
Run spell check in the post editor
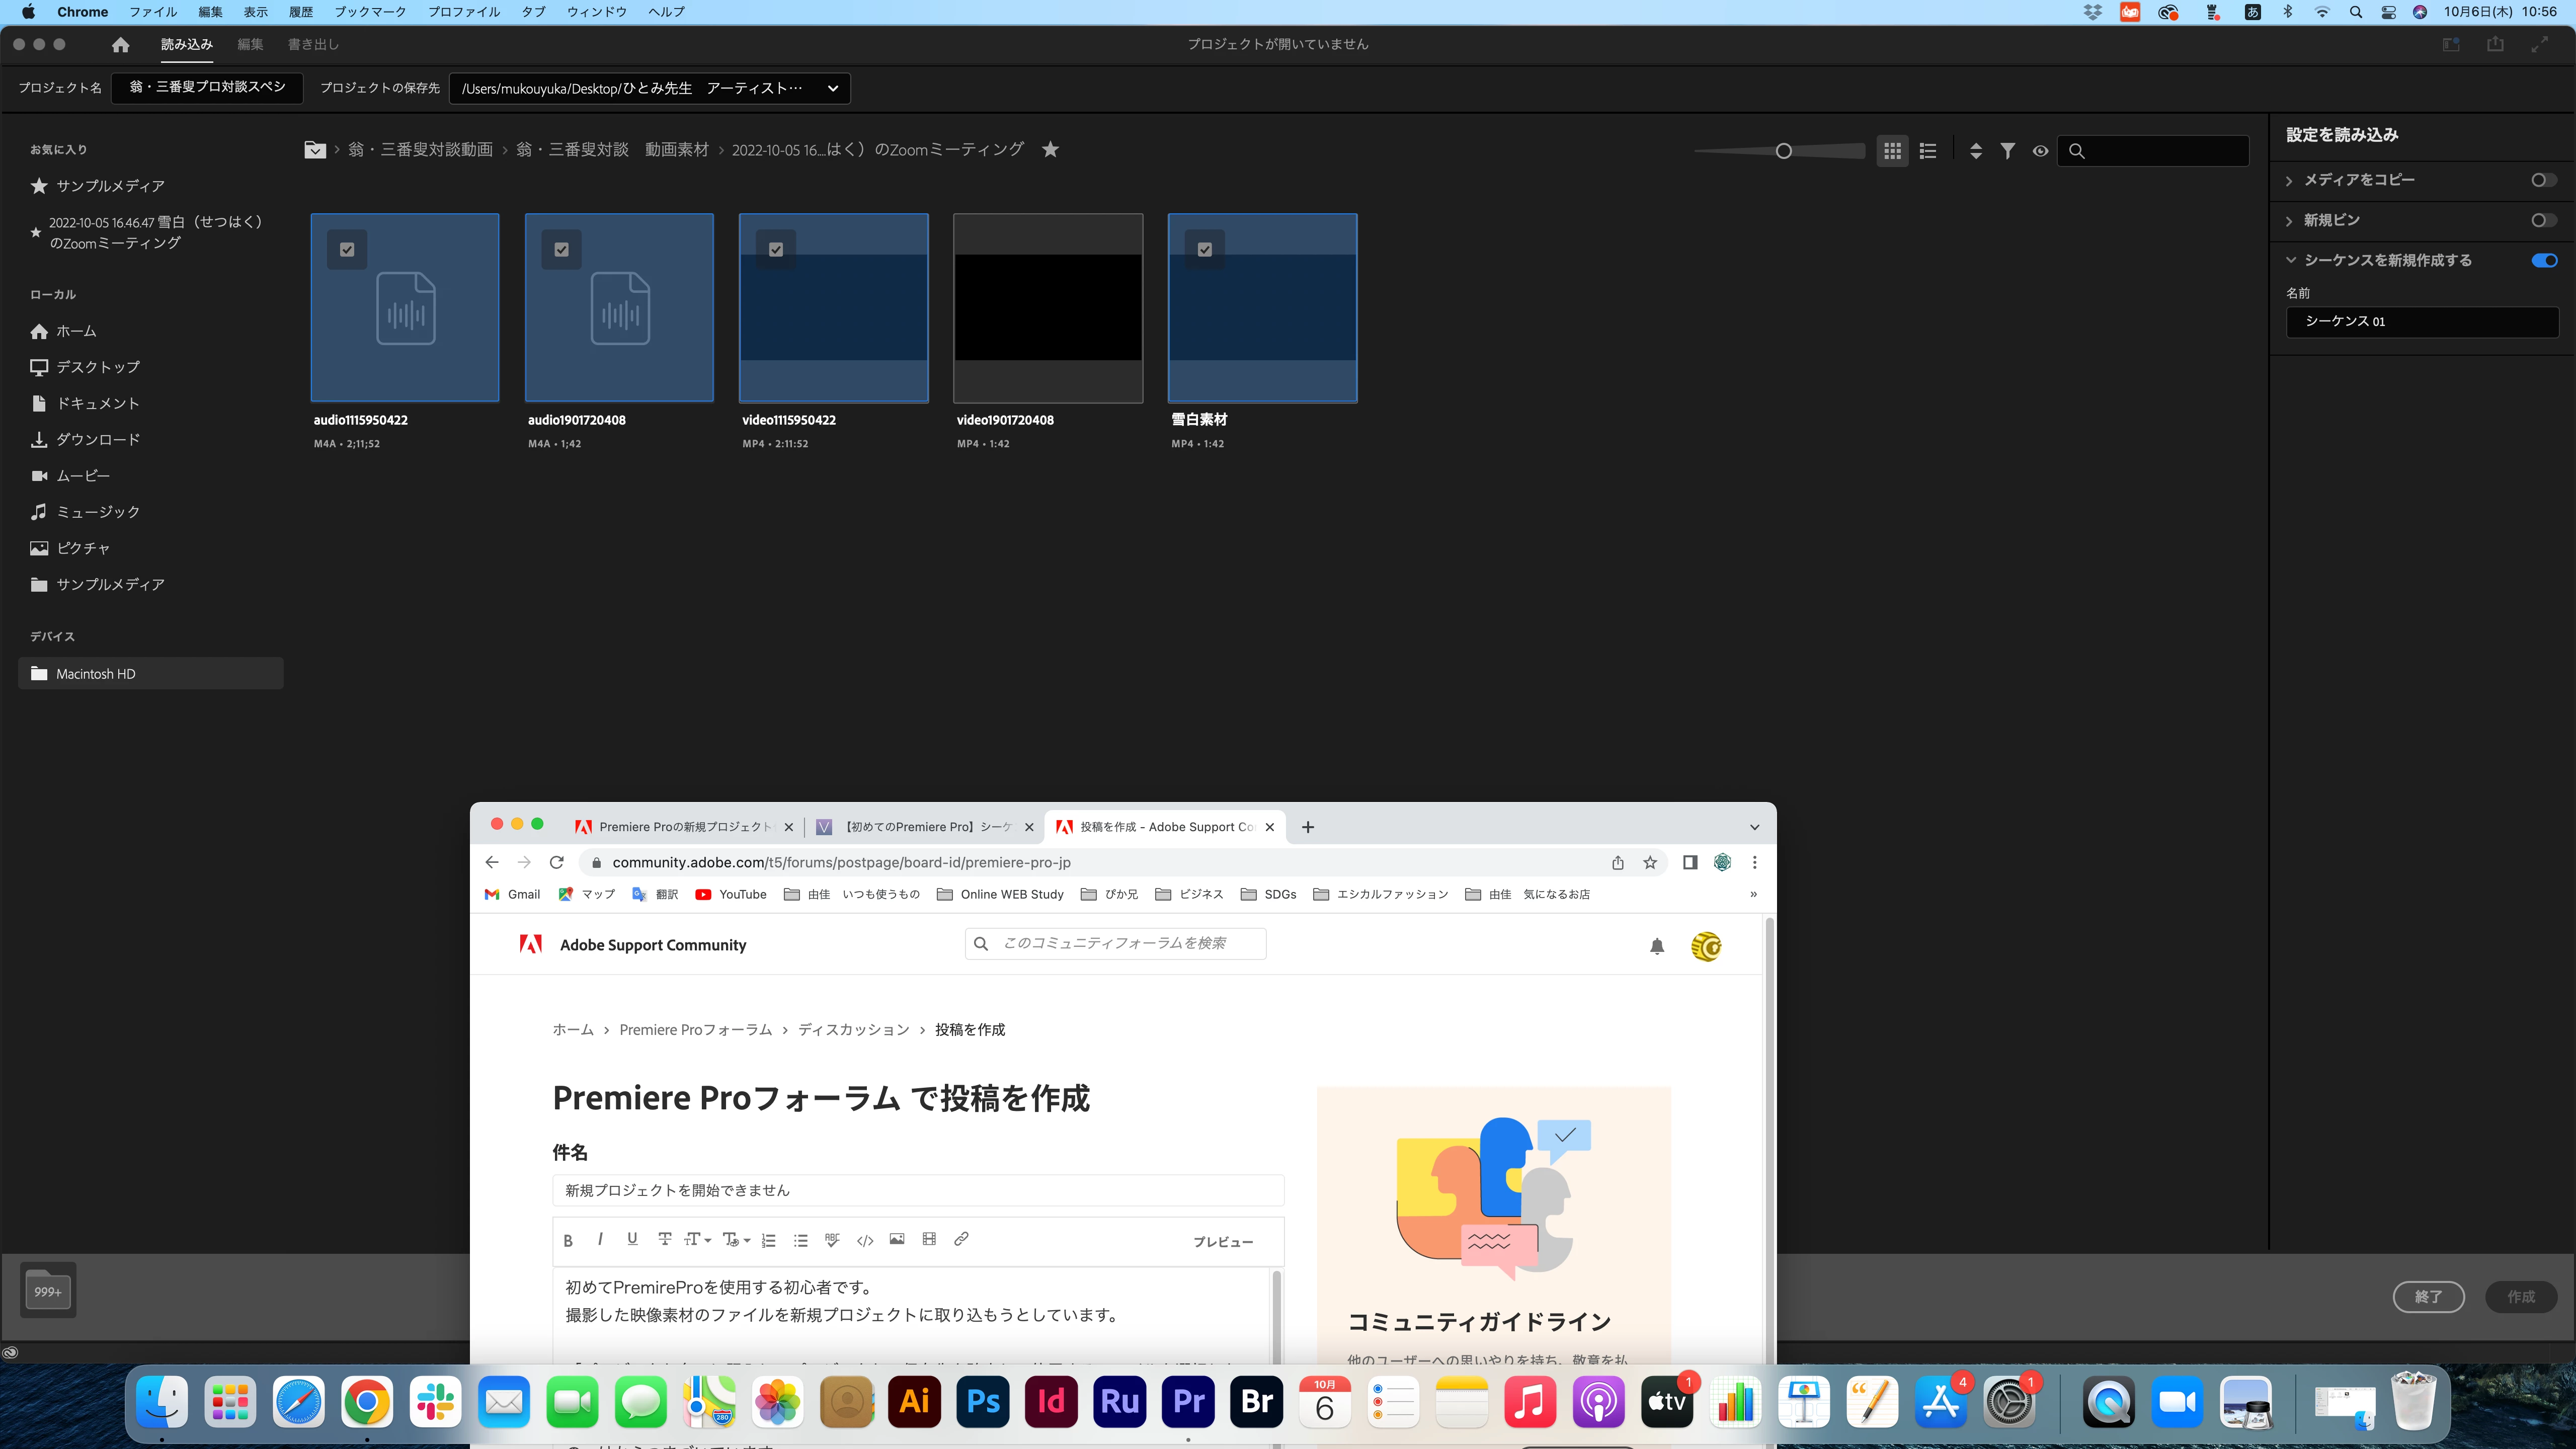click(x=832, y=1240)
